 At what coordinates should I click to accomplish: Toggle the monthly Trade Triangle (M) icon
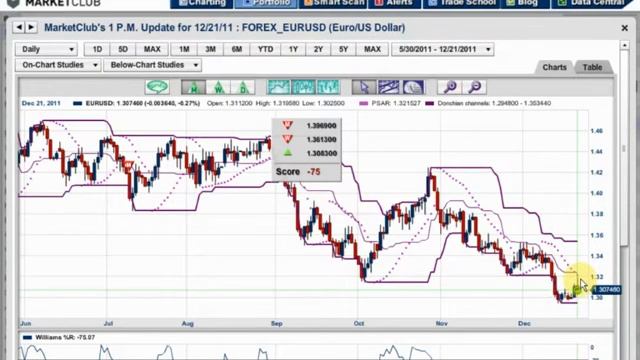pos(193,87)
